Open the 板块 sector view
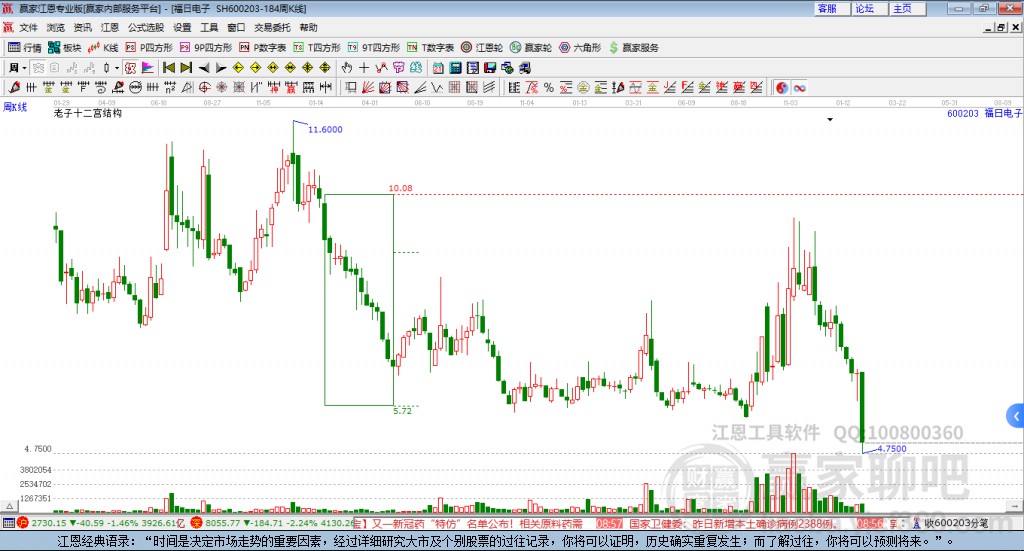The image size is (1024, 551). coord(64,48)
